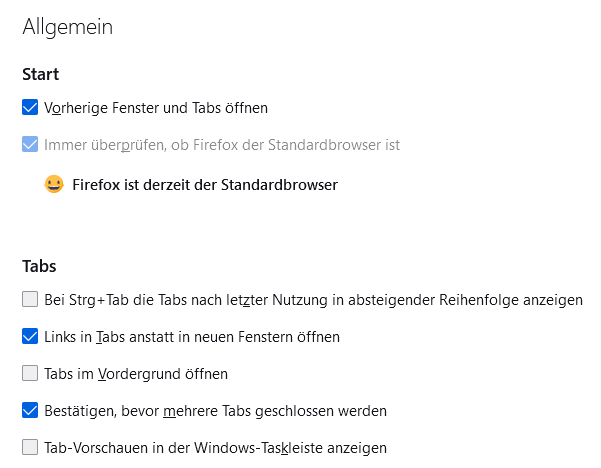Screen dimensions: 601x468
Task: Click the label 'Links in Tabs anstatt in neuen Fenstern öffnen'
Action: [192, 337]
